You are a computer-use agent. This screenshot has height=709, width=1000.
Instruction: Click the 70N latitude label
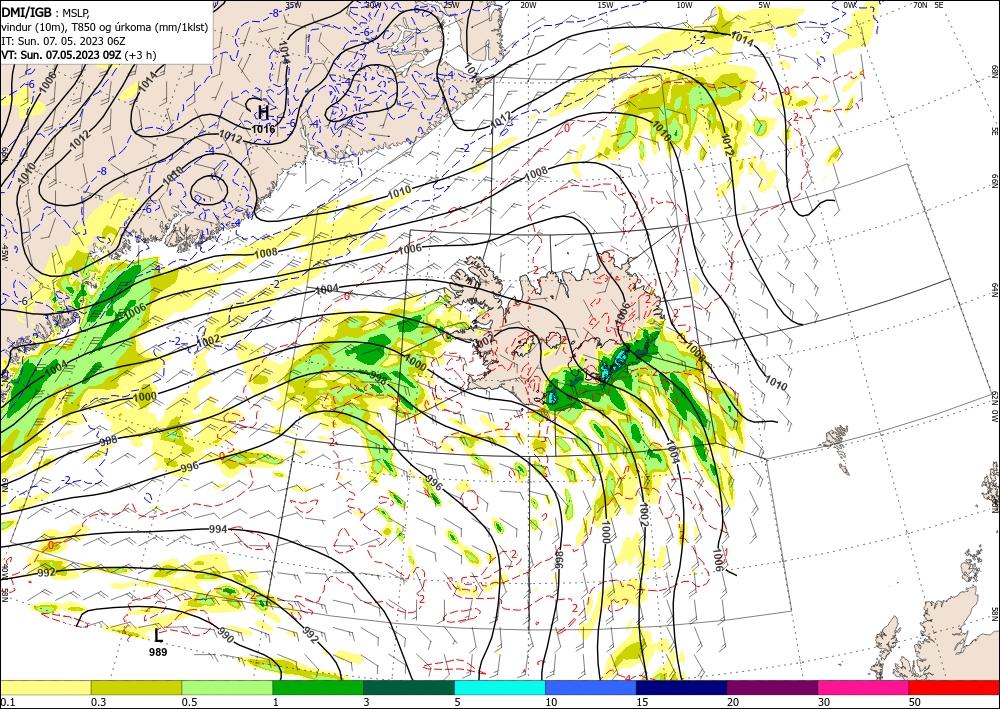coord(920,4)
